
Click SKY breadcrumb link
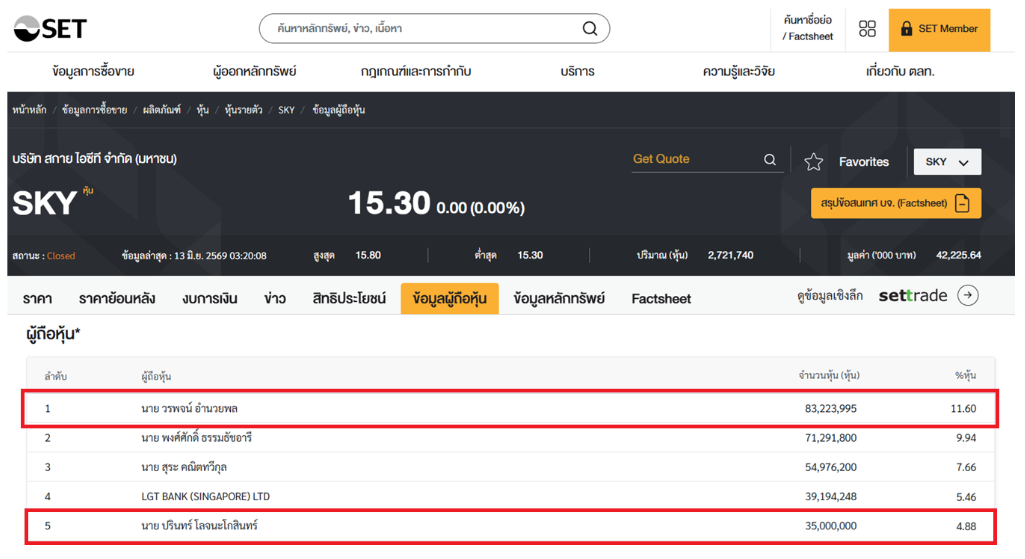[286, 110]
